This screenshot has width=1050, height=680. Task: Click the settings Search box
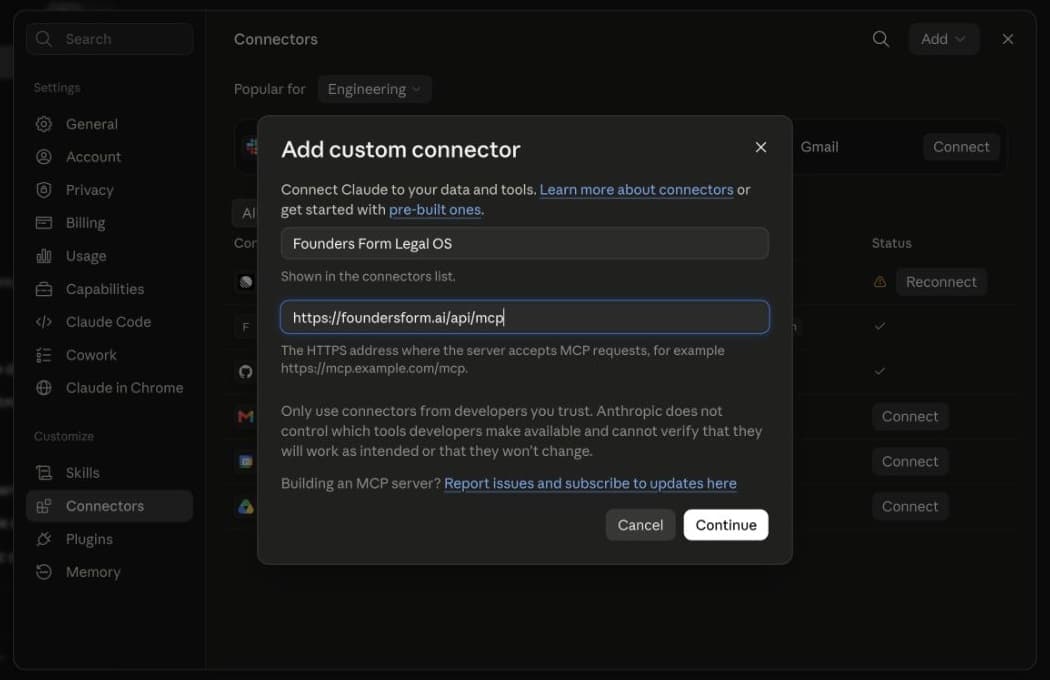[x=110, y=39]
